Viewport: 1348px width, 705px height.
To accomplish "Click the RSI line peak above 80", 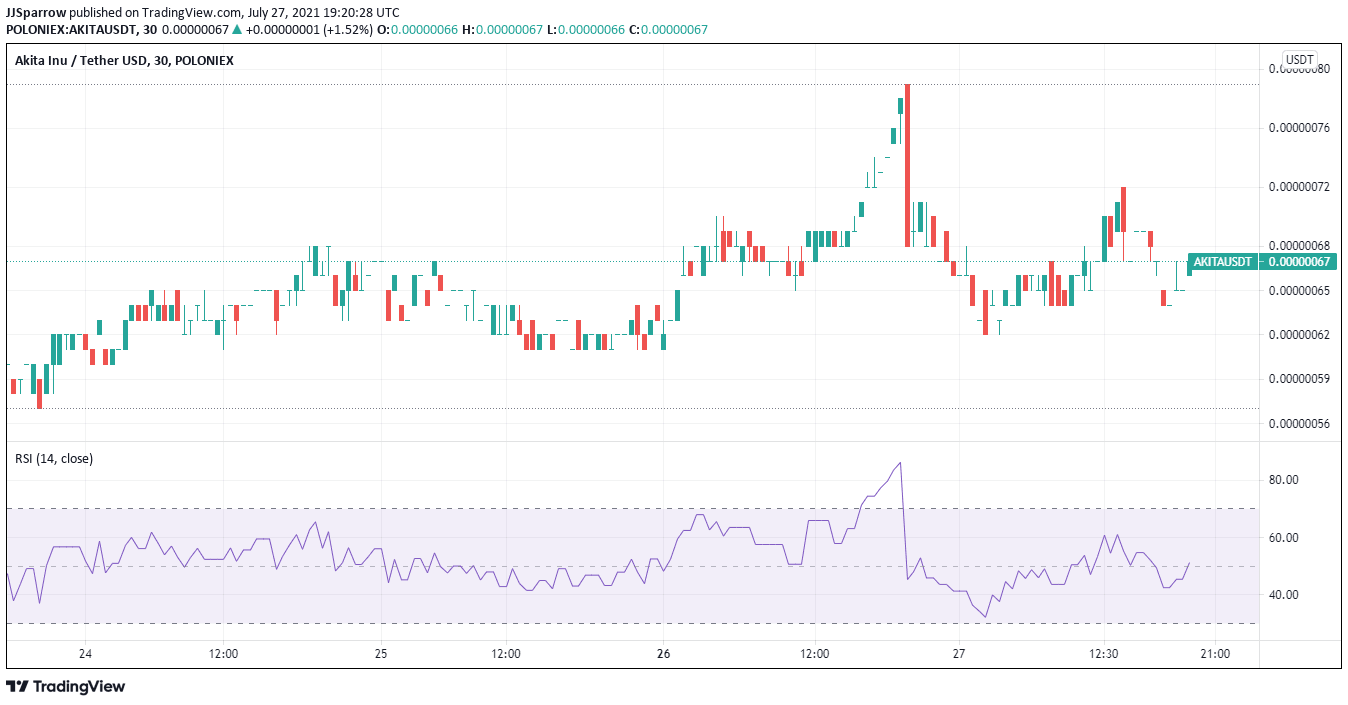I will [x=901, y=463].
